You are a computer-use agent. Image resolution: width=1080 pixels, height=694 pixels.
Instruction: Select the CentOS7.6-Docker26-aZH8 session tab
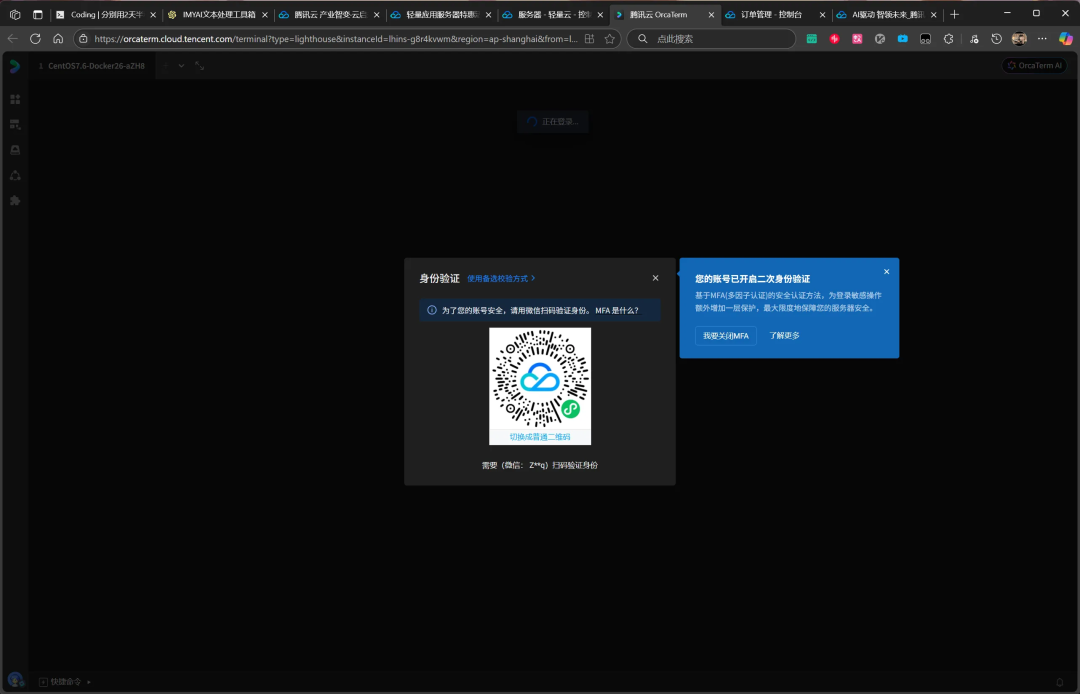click(92, 66)
